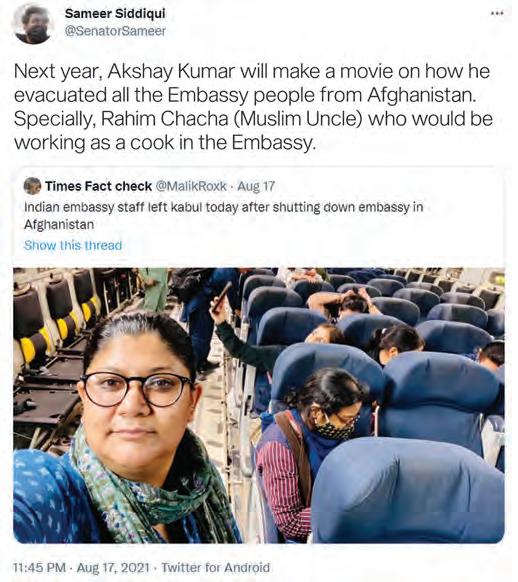
Task: Click the Aug 17, 2021 date
Action: click(x=113, y=567)
